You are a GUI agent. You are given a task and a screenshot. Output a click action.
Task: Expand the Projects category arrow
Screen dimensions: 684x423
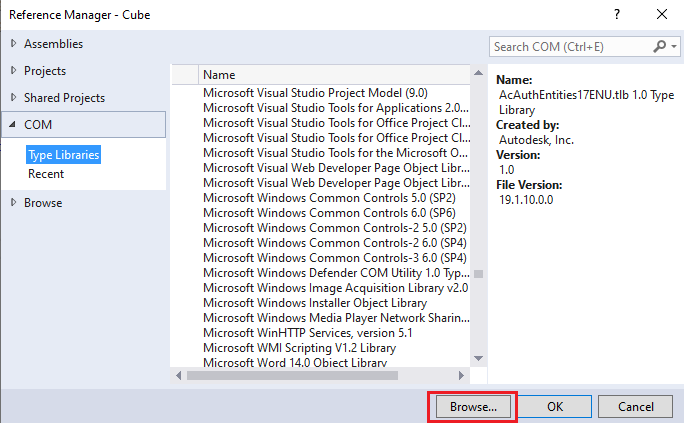click(x=14, y=71)
